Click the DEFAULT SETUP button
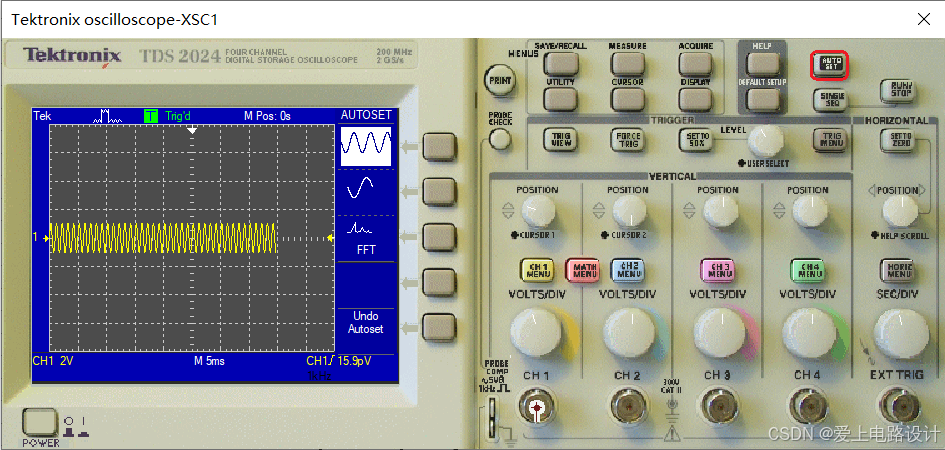Image resolution: width=945 pixels, height=450 pixels. (762, 99)
